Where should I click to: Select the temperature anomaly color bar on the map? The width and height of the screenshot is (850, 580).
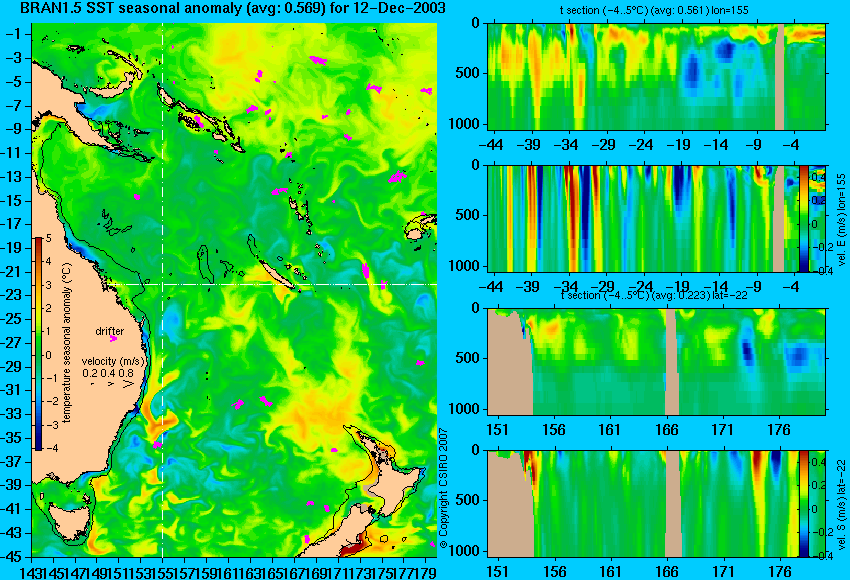39,344
